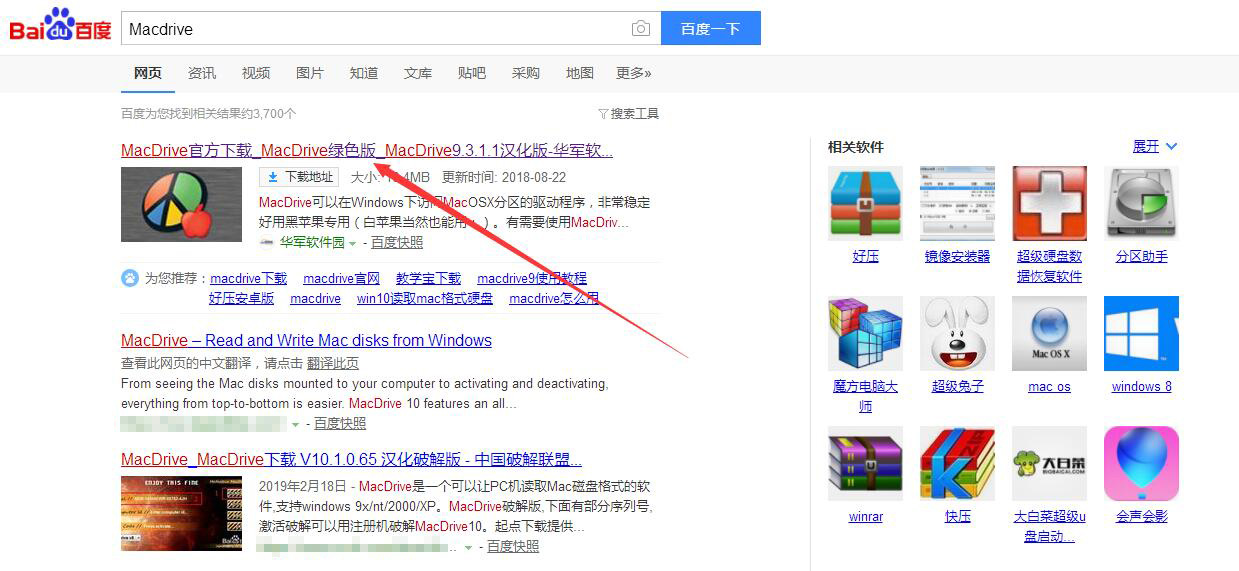Click suggested search macdrive下载
Viewport: 1239px width, 571px height.
249,278
